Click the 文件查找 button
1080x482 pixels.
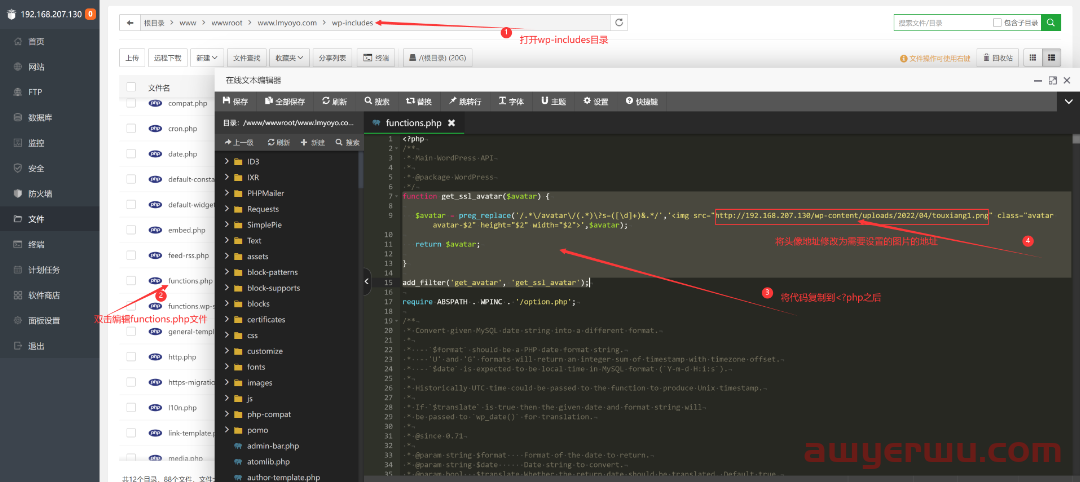(247, 58)
